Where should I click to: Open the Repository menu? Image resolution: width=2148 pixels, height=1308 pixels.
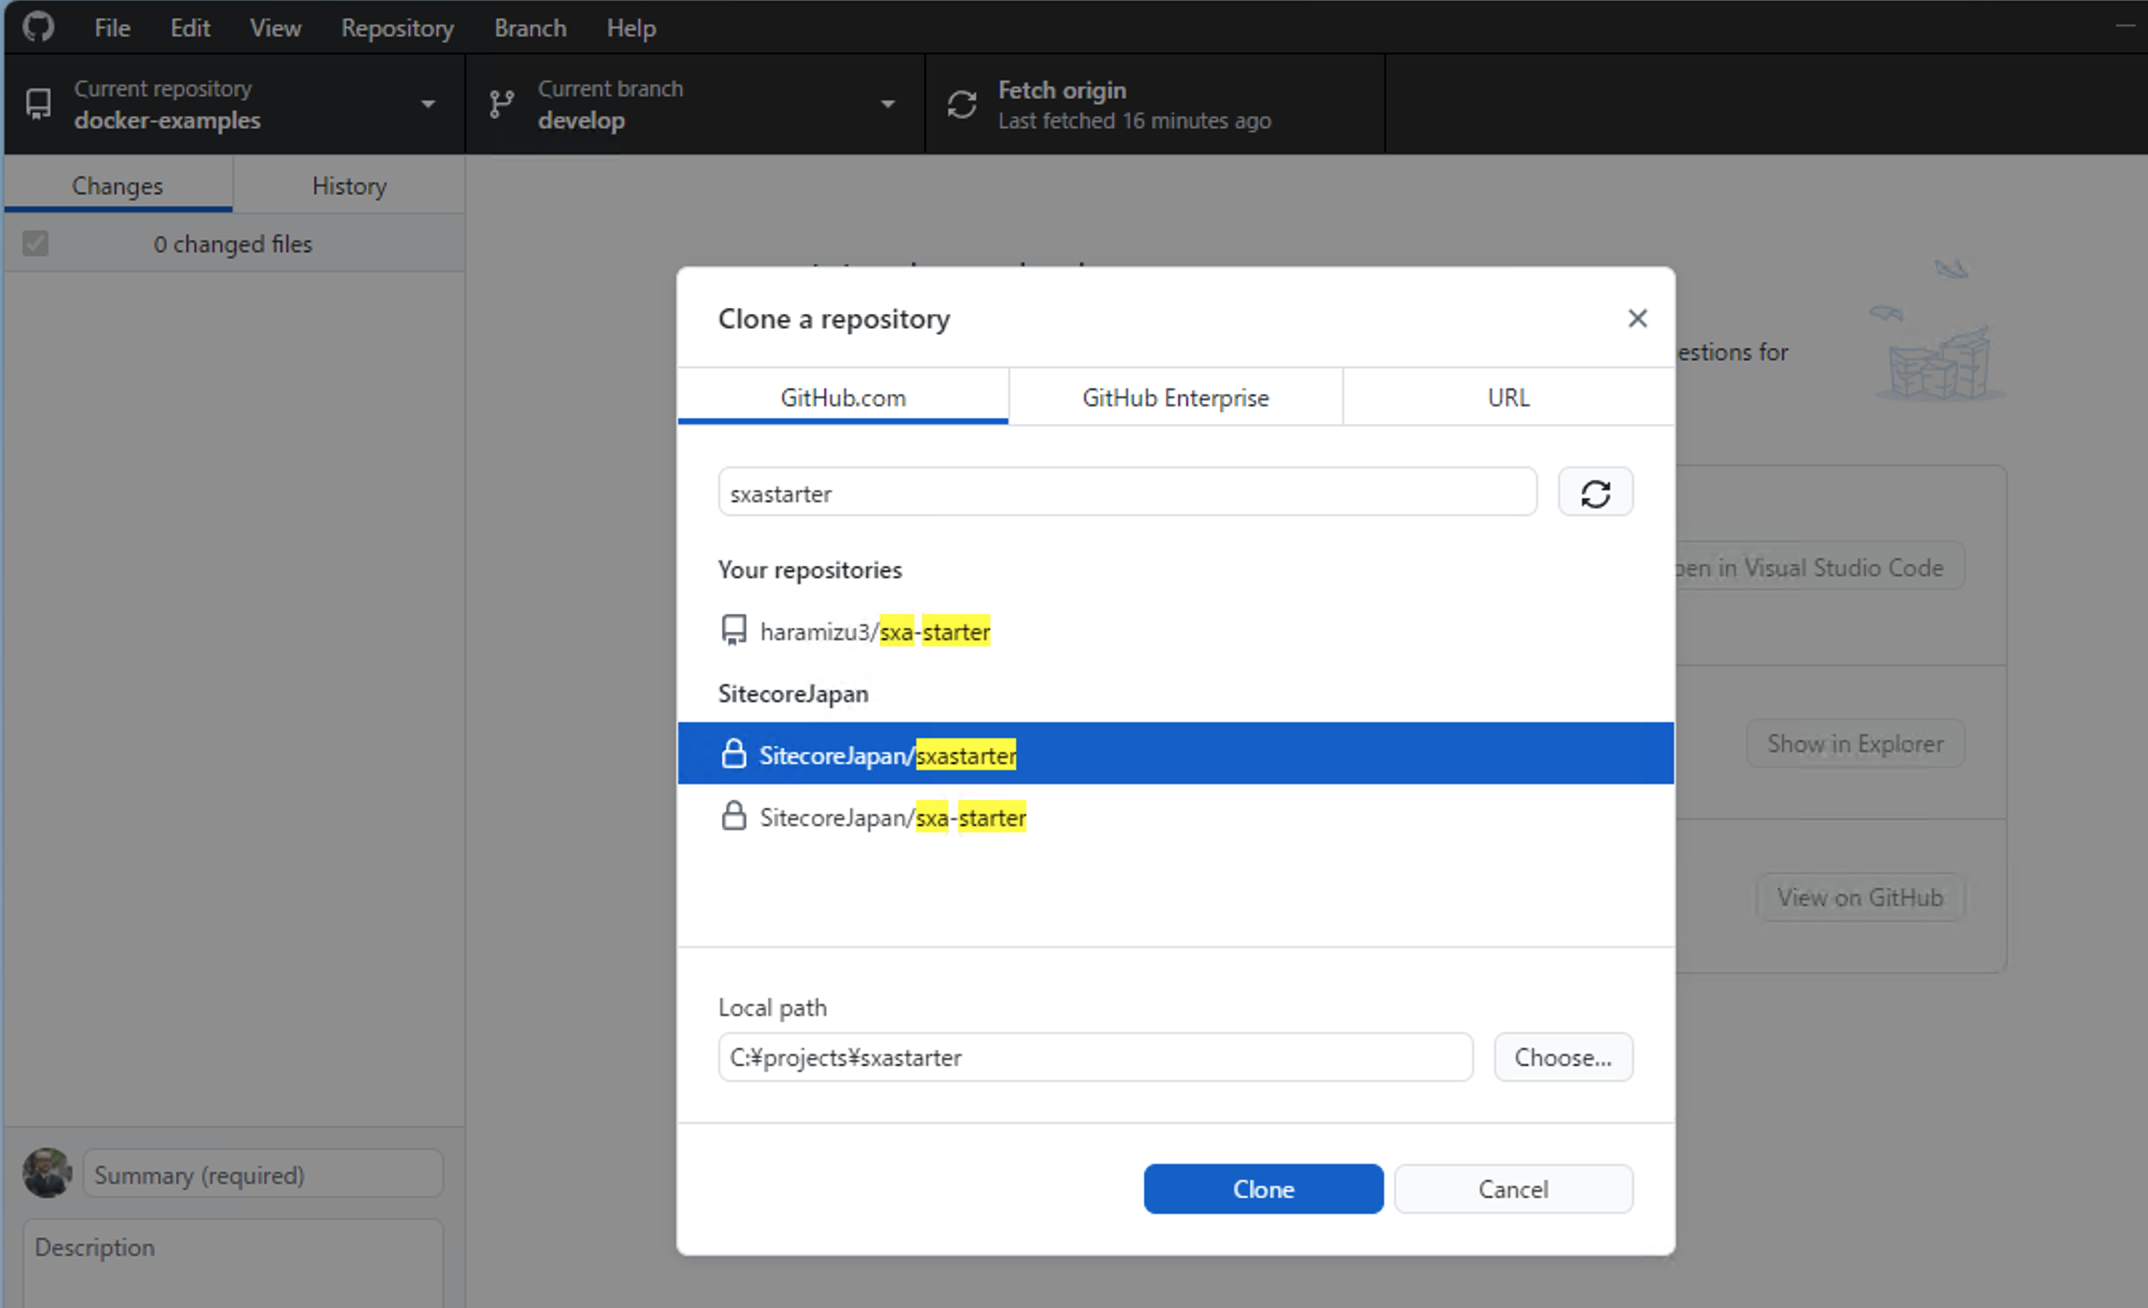coord(397,28)
